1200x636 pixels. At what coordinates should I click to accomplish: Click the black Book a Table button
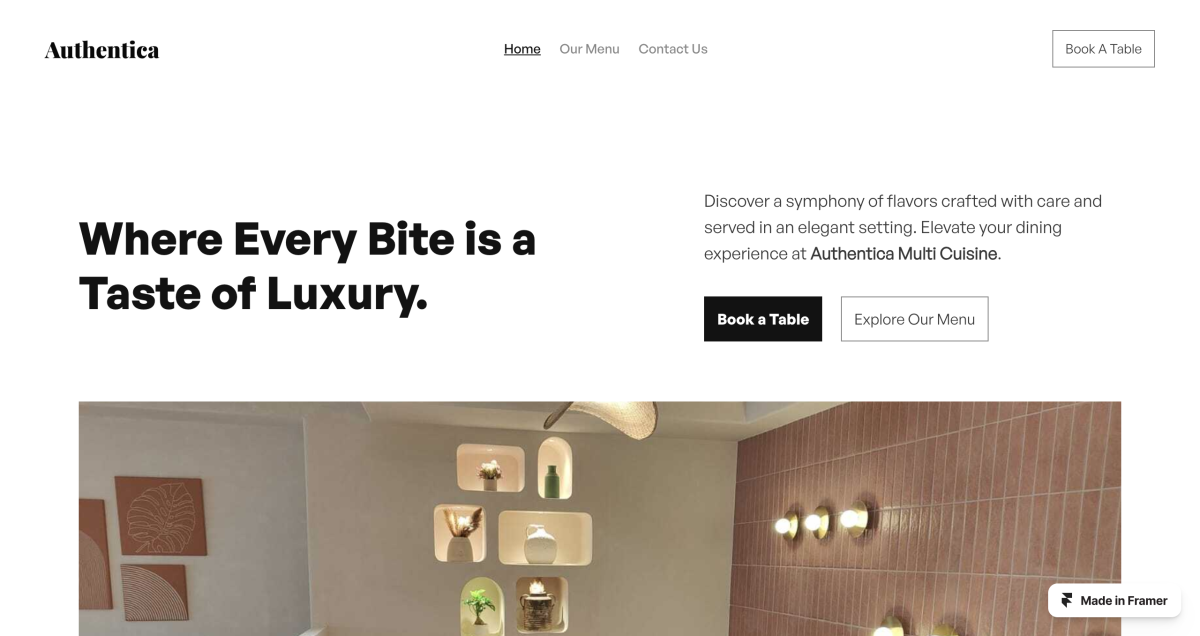point(763,319)
